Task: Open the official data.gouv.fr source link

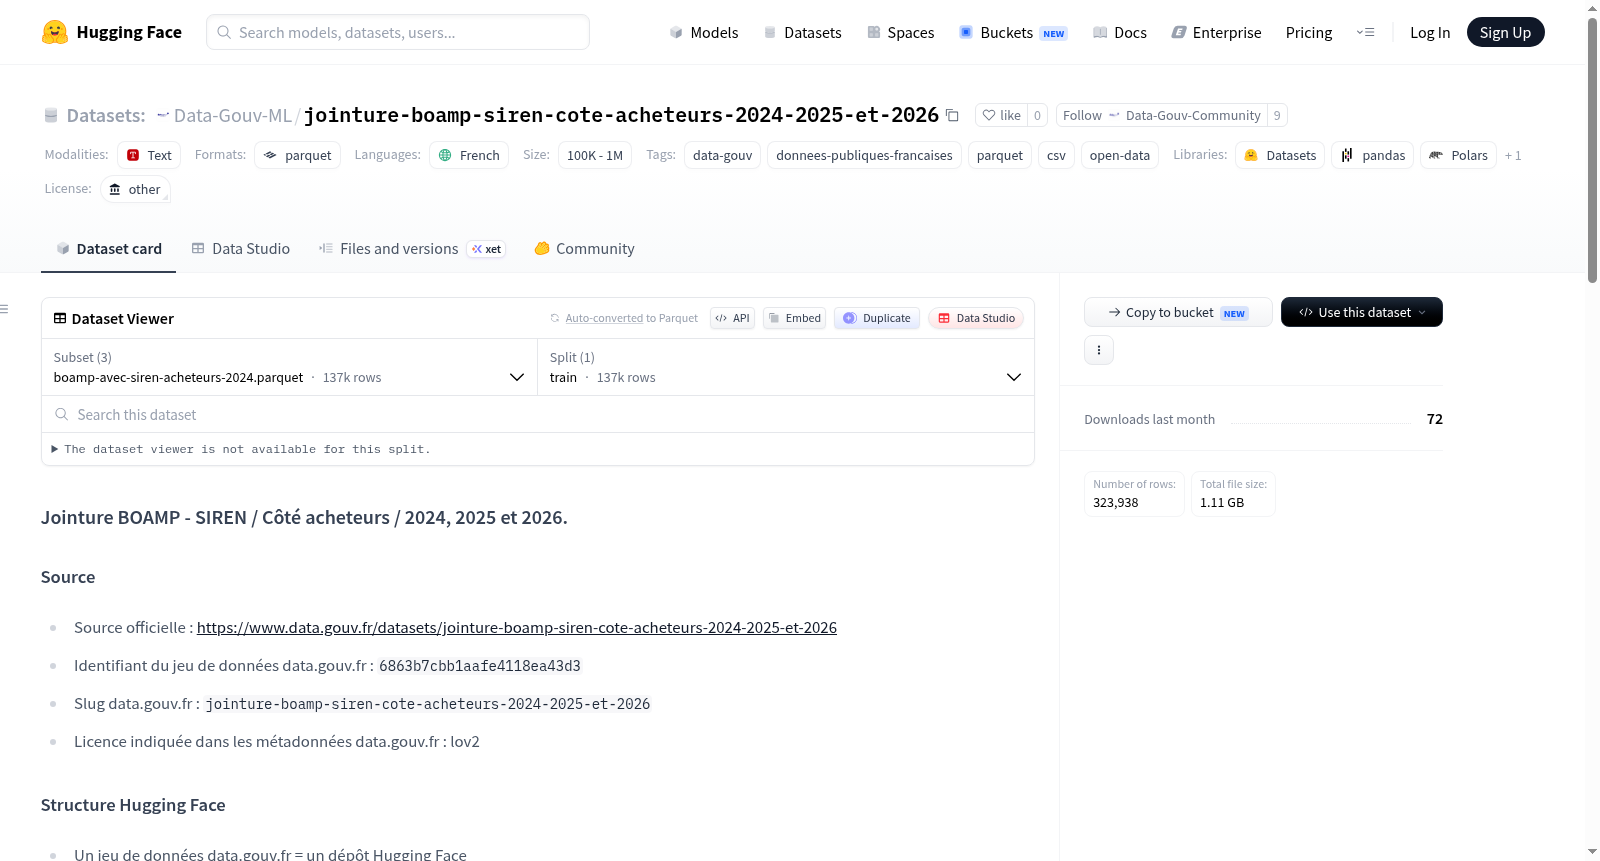Action: click(516, 628)
